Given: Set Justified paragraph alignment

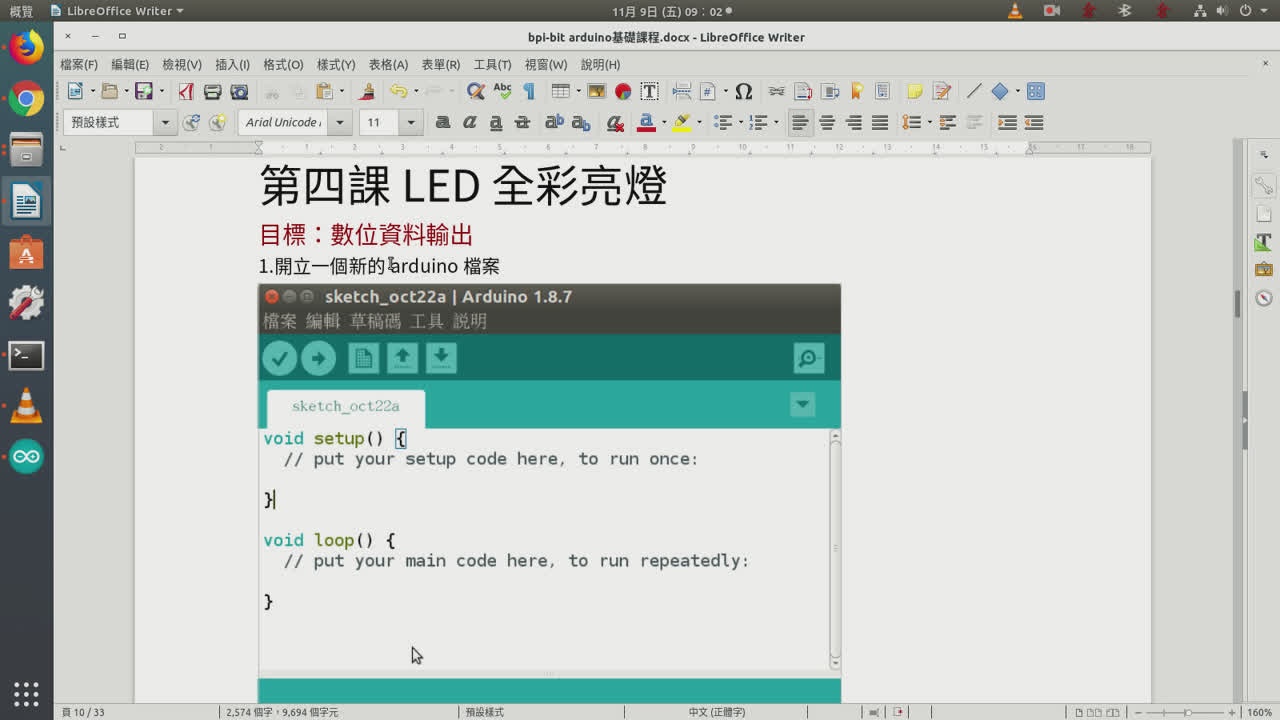Looking at the screenshot, I should 880,123.
